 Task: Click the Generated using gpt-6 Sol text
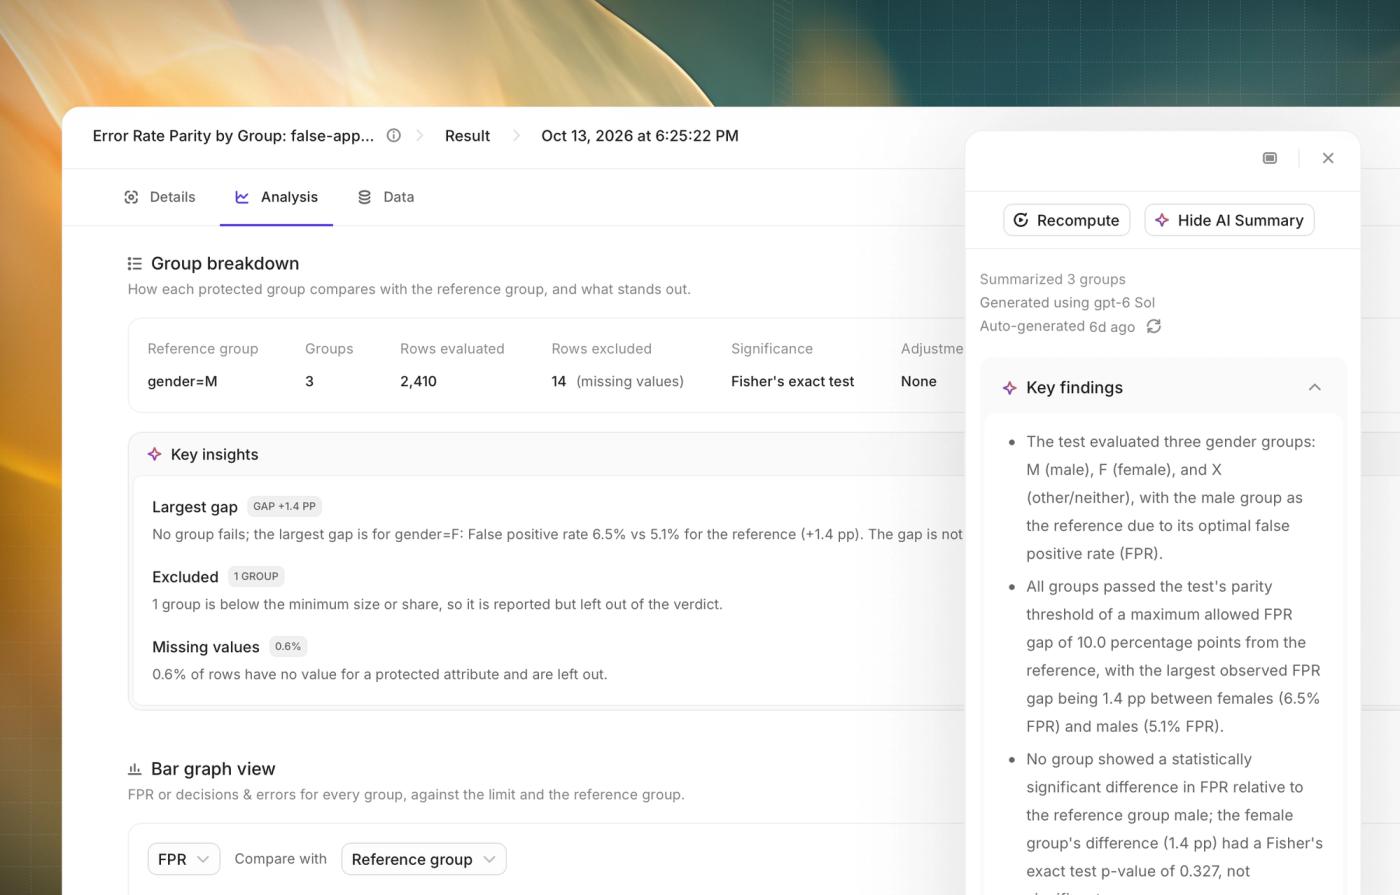[1067, 303]
